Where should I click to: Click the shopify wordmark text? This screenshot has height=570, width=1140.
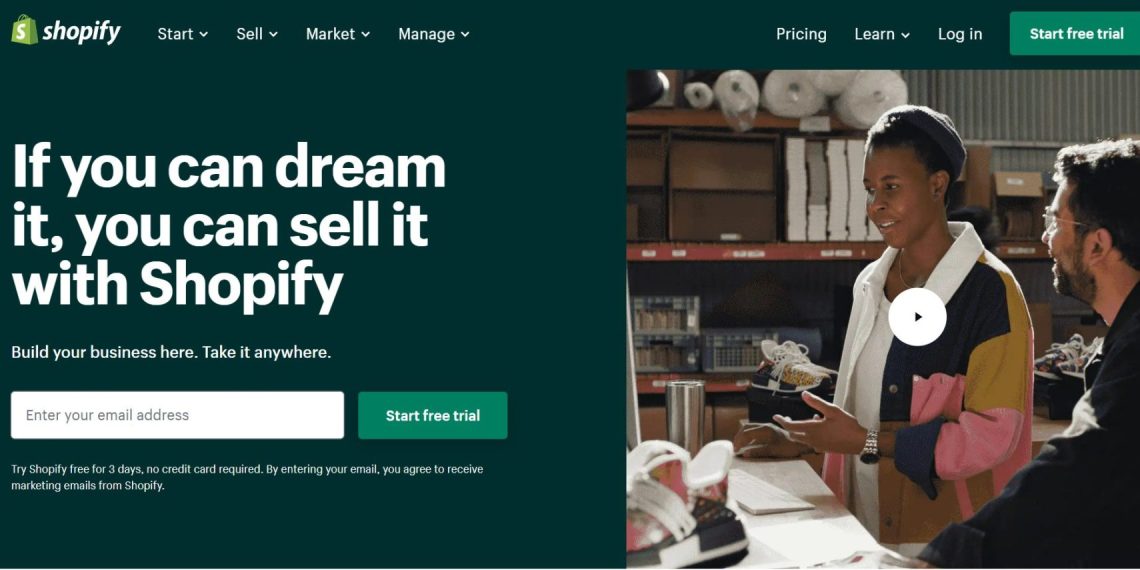pos(81,32)
